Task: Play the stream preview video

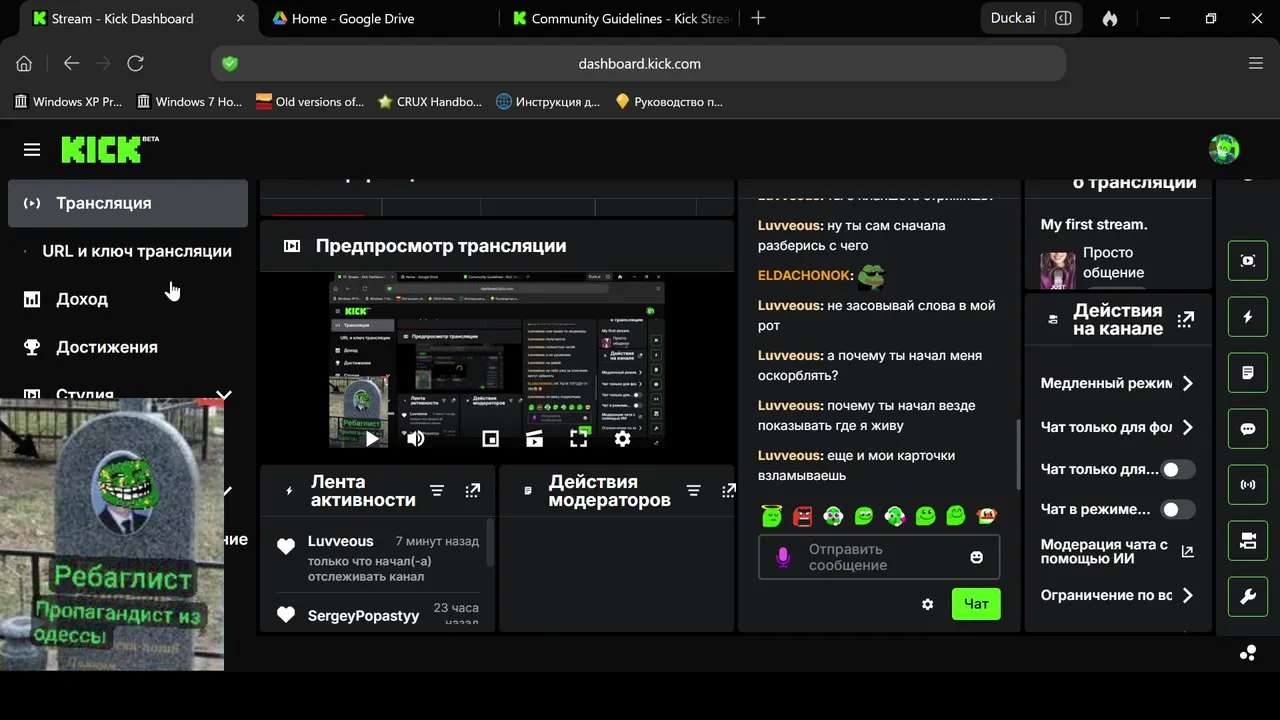Action: coord(372,438)
